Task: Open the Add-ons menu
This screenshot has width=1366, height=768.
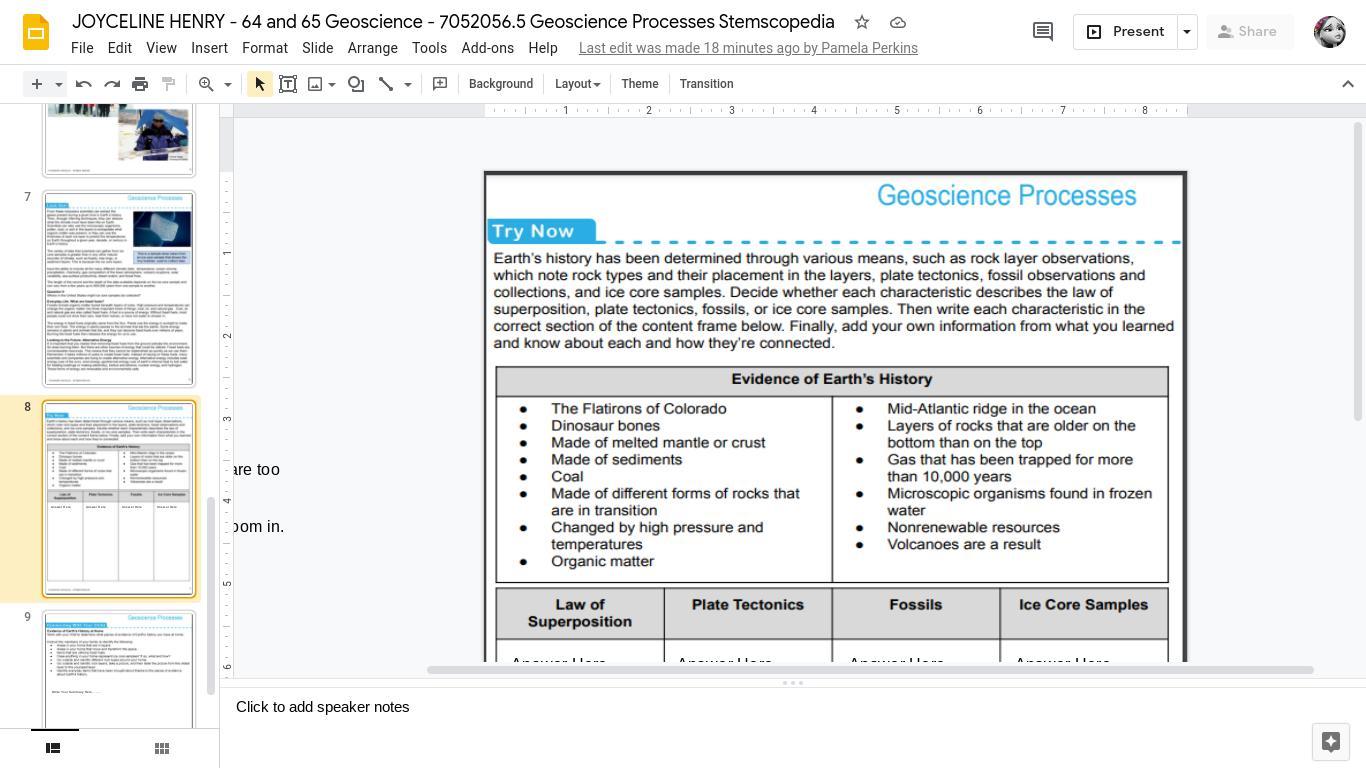Action: click(x=488, y=48)
